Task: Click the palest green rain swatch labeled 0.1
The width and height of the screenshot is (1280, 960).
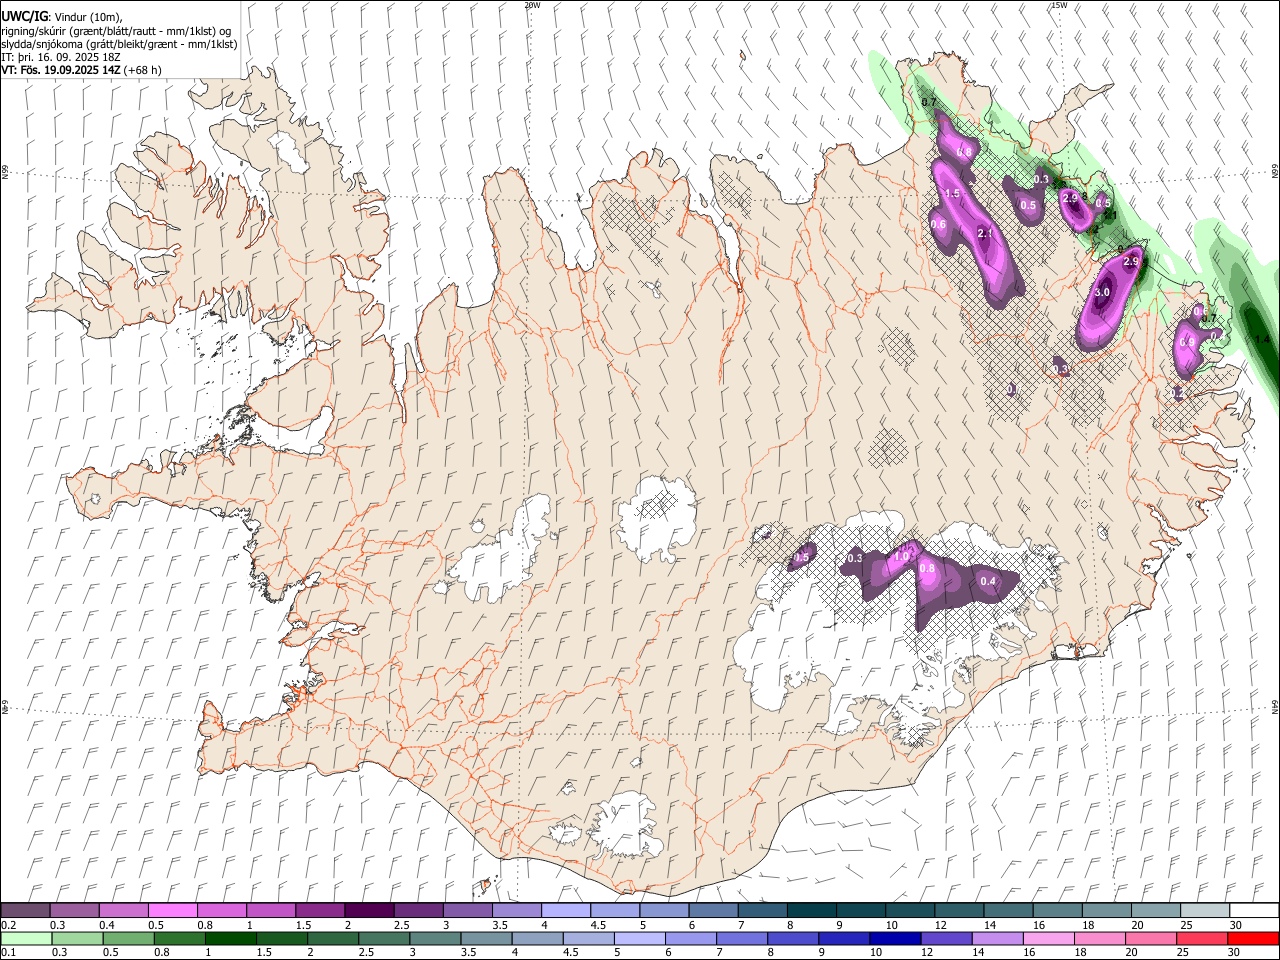Action: (x=26, y=939)
